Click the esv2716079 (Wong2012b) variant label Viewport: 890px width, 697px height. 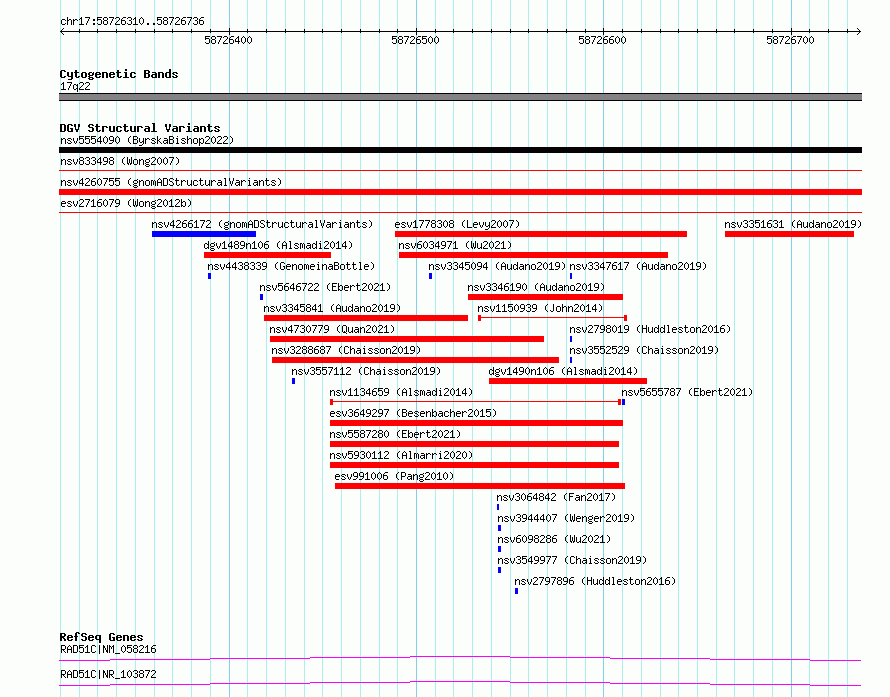click(126, 203)
